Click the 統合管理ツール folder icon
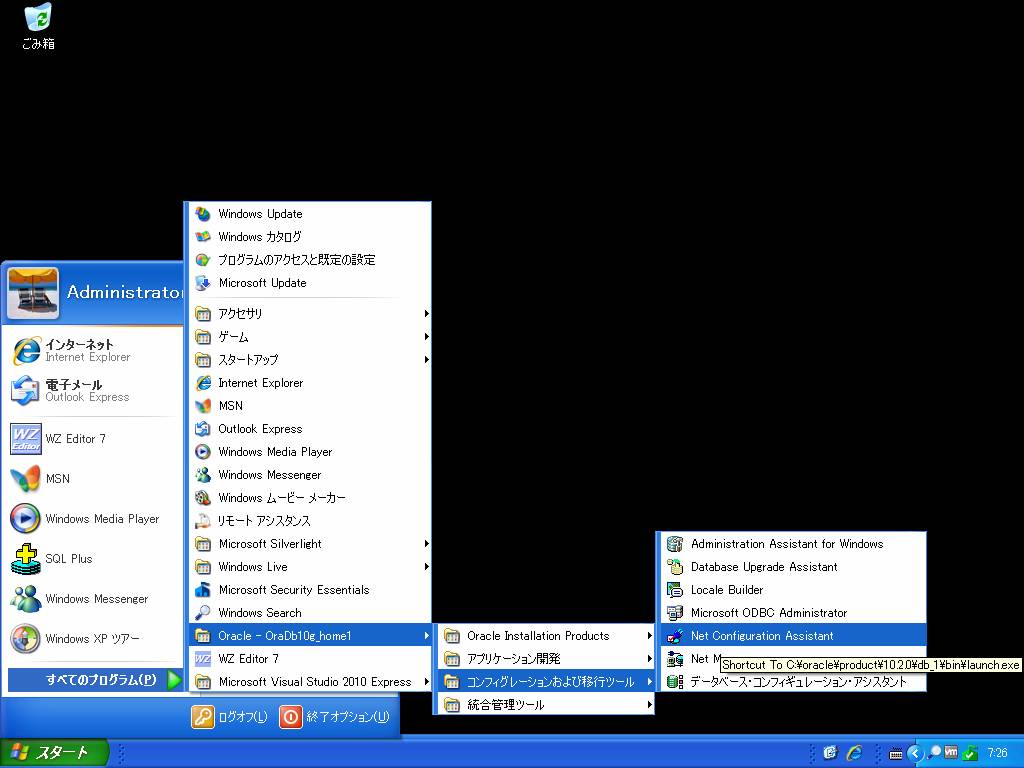 [x=451, y=705]
